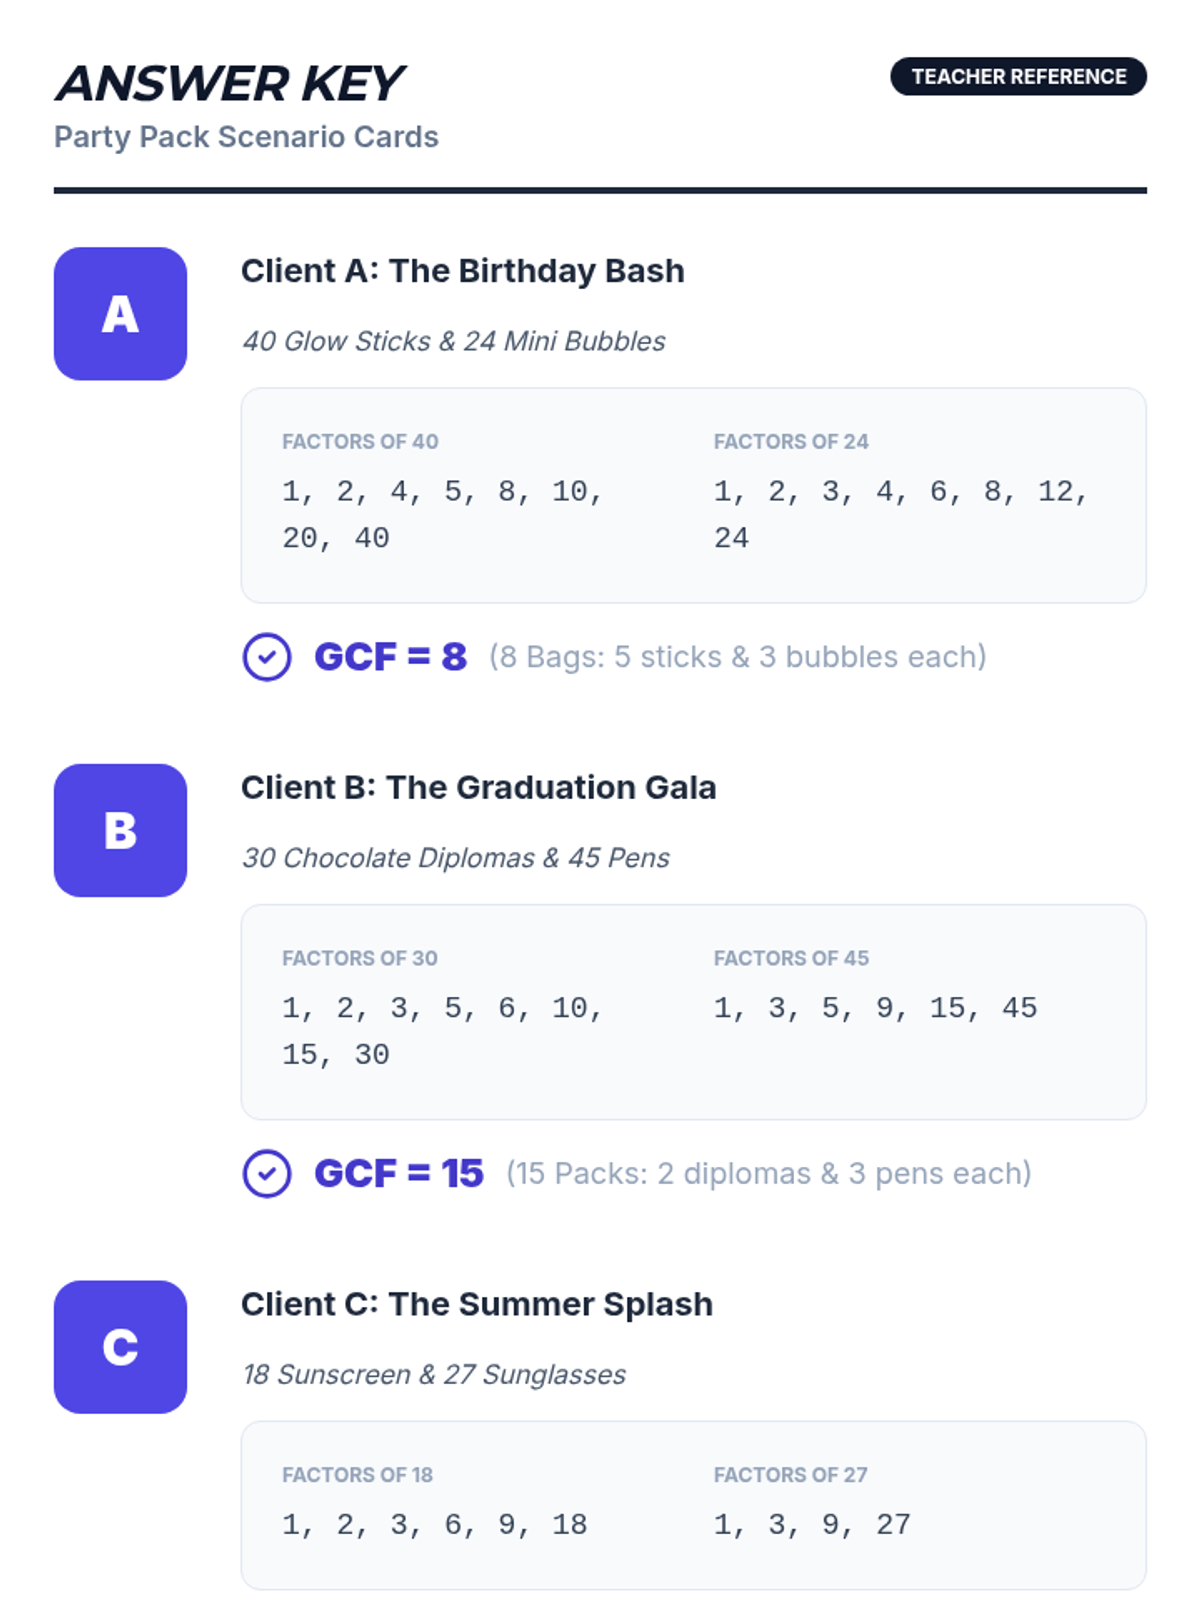Click the checkmark circle beside GCF = 15

coord(267,1173)
